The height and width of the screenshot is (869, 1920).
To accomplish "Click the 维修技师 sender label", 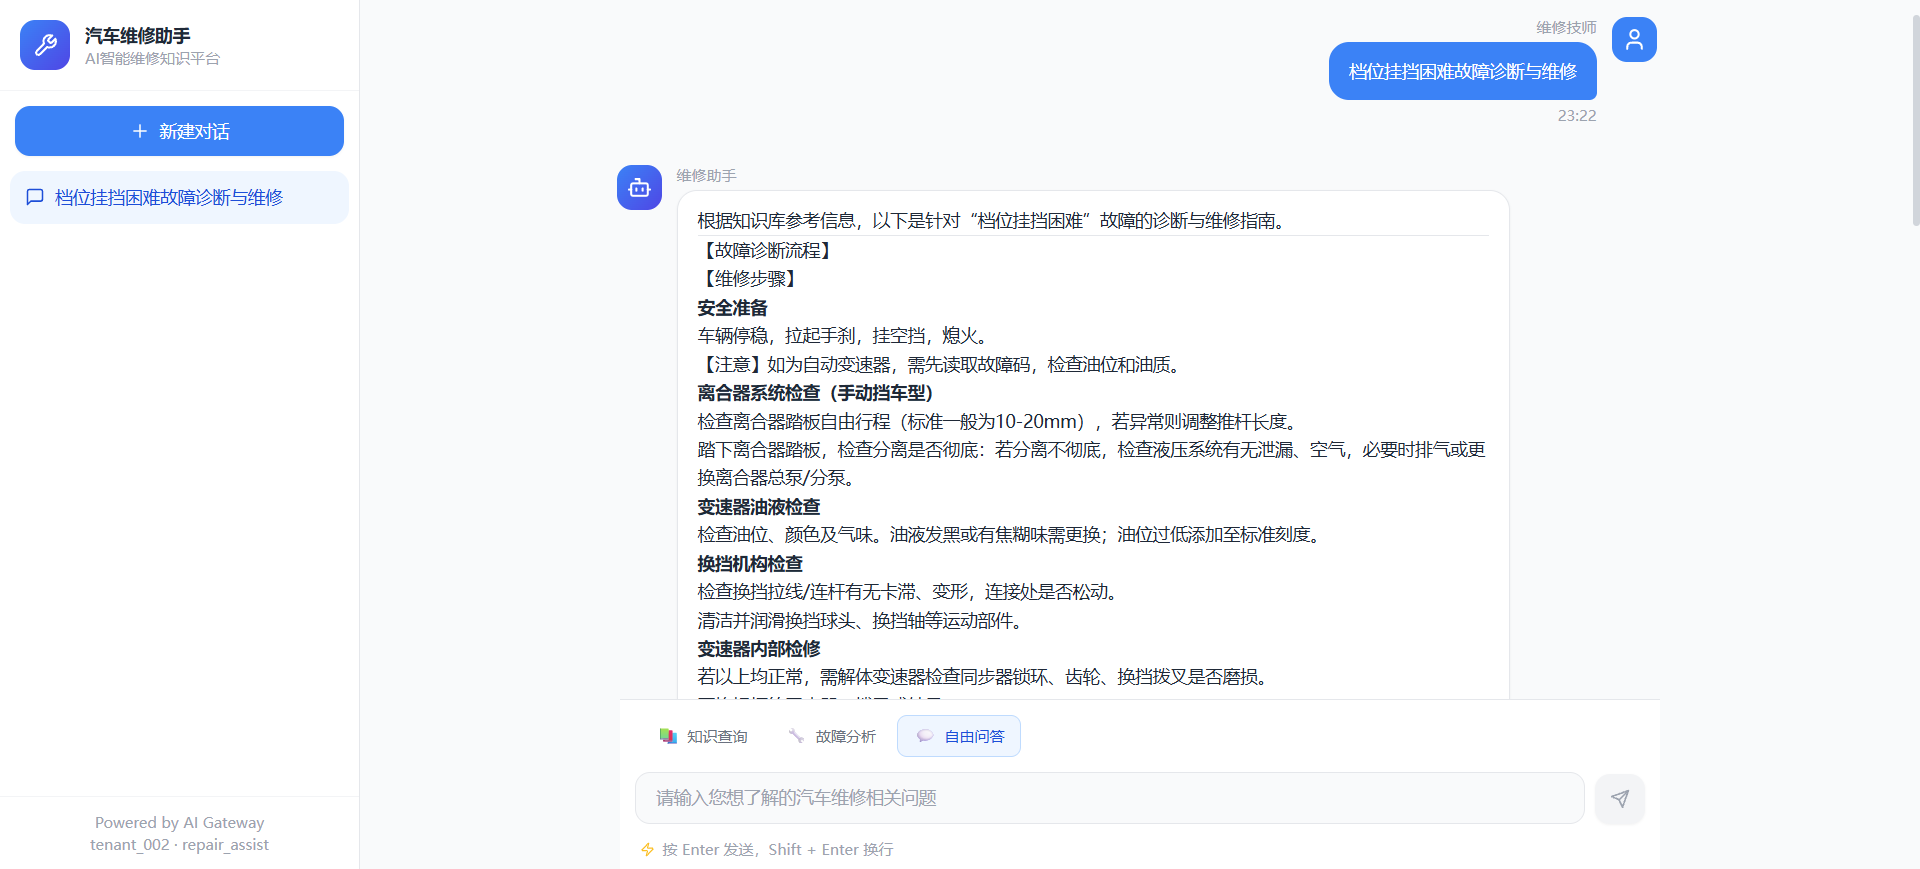I will click(x=1566, y=27).
